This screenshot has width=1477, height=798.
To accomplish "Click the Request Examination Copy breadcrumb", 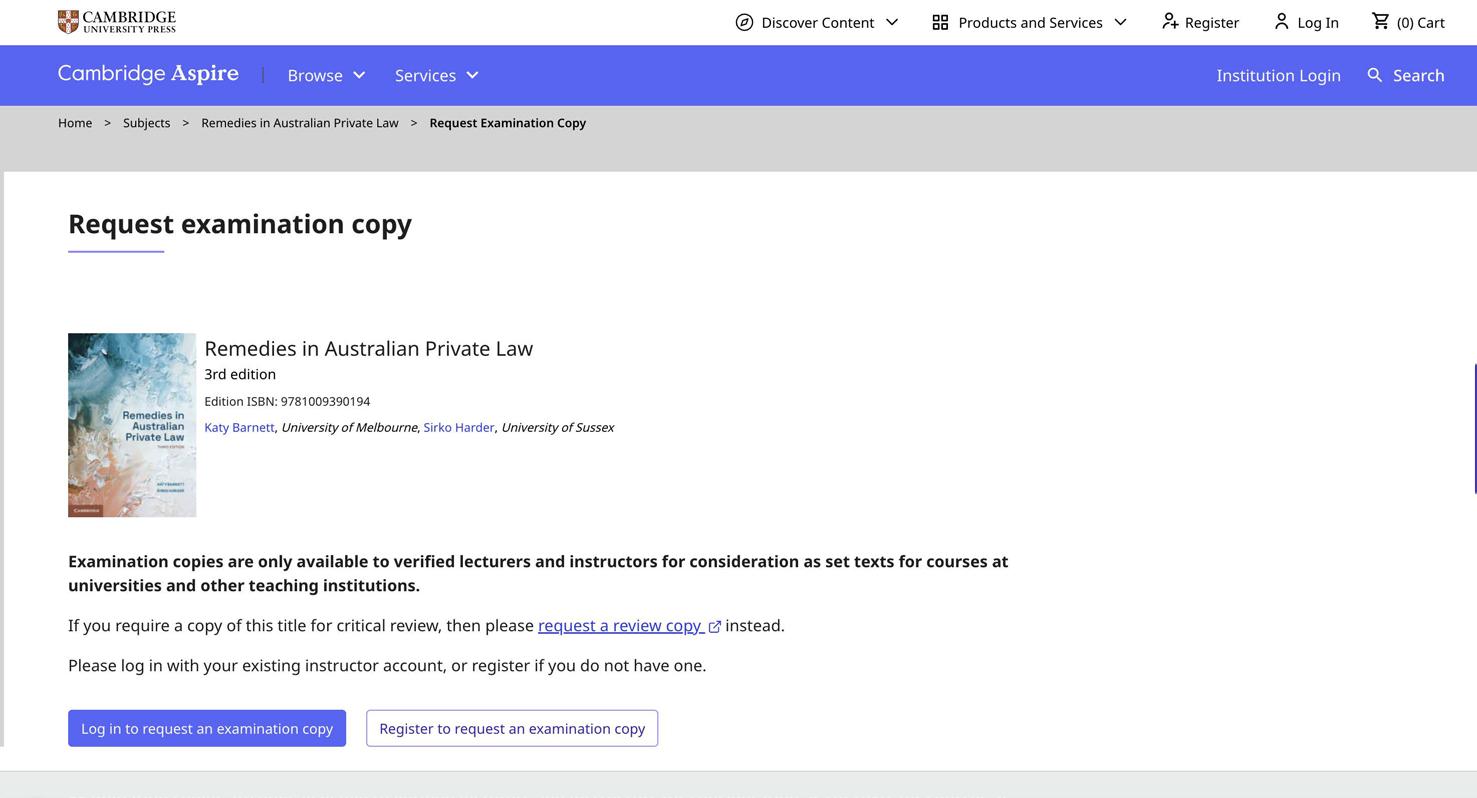I will [x=508, y=123].
